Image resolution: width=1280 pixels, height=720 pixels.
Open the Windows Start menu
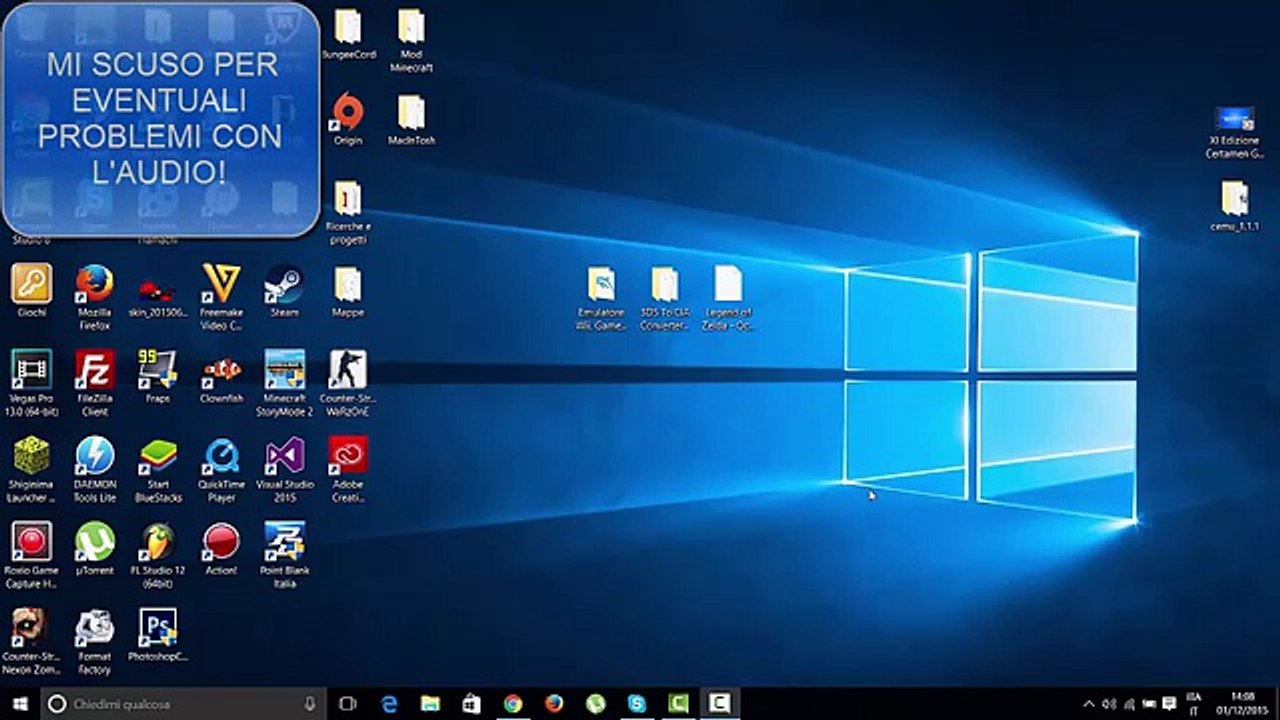pos(20,704)
